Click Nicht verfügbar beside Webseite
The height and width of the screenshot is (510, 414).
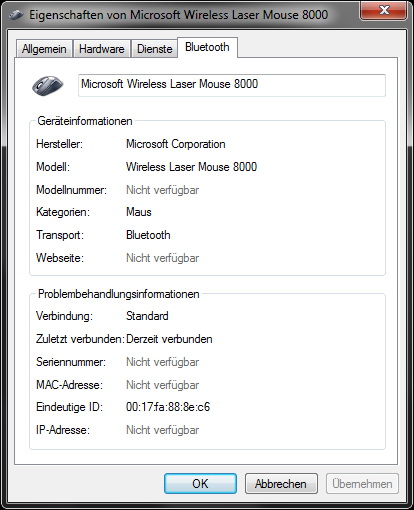(163, 258)
